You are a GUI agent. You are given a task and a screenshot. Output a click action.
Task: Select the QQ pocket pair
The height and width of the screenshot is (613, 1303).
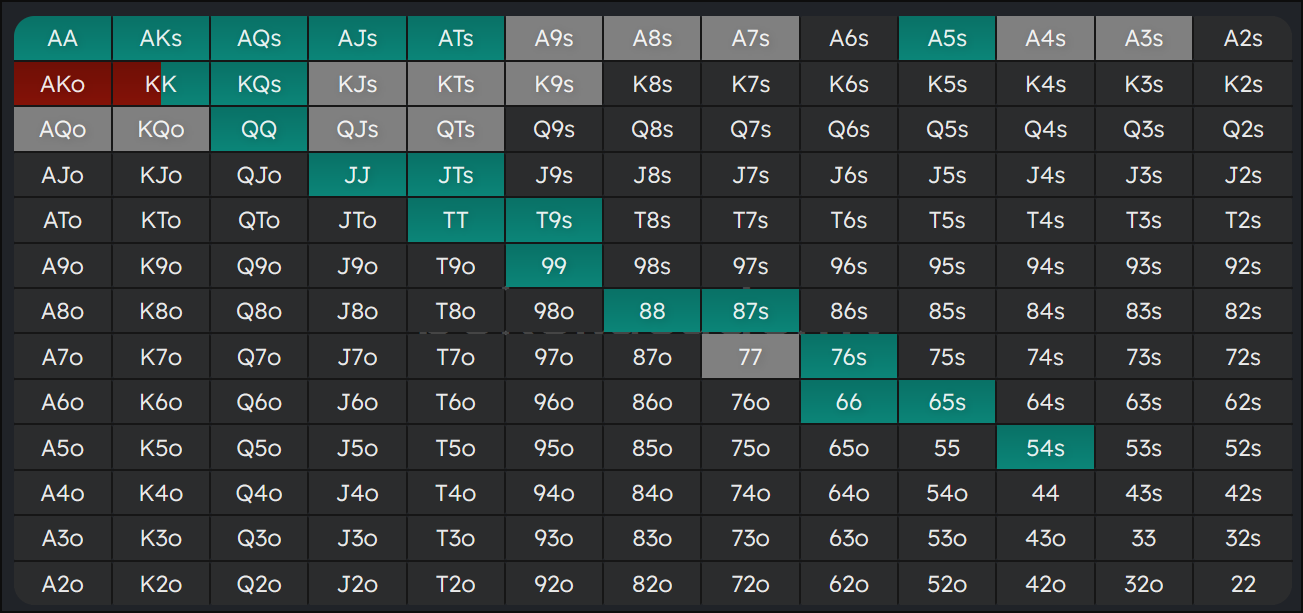(259, 130)
